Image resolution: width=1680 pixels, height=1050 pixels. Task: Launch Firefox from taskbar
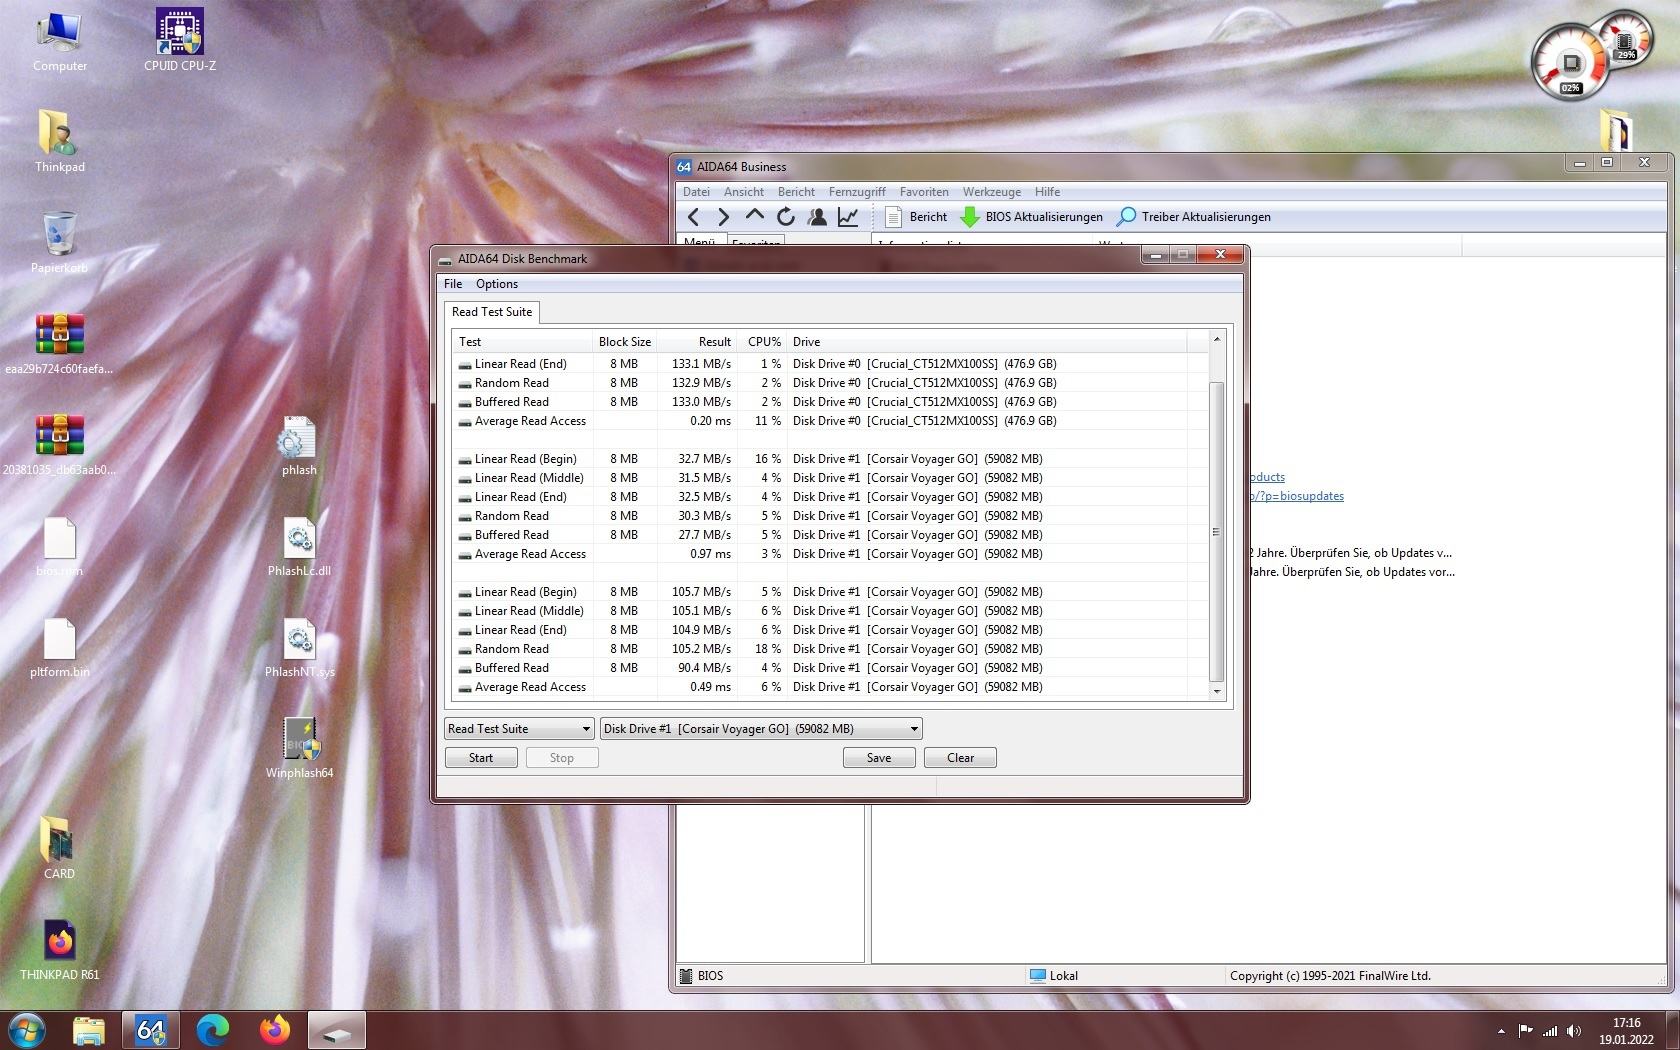[275, 1030]
